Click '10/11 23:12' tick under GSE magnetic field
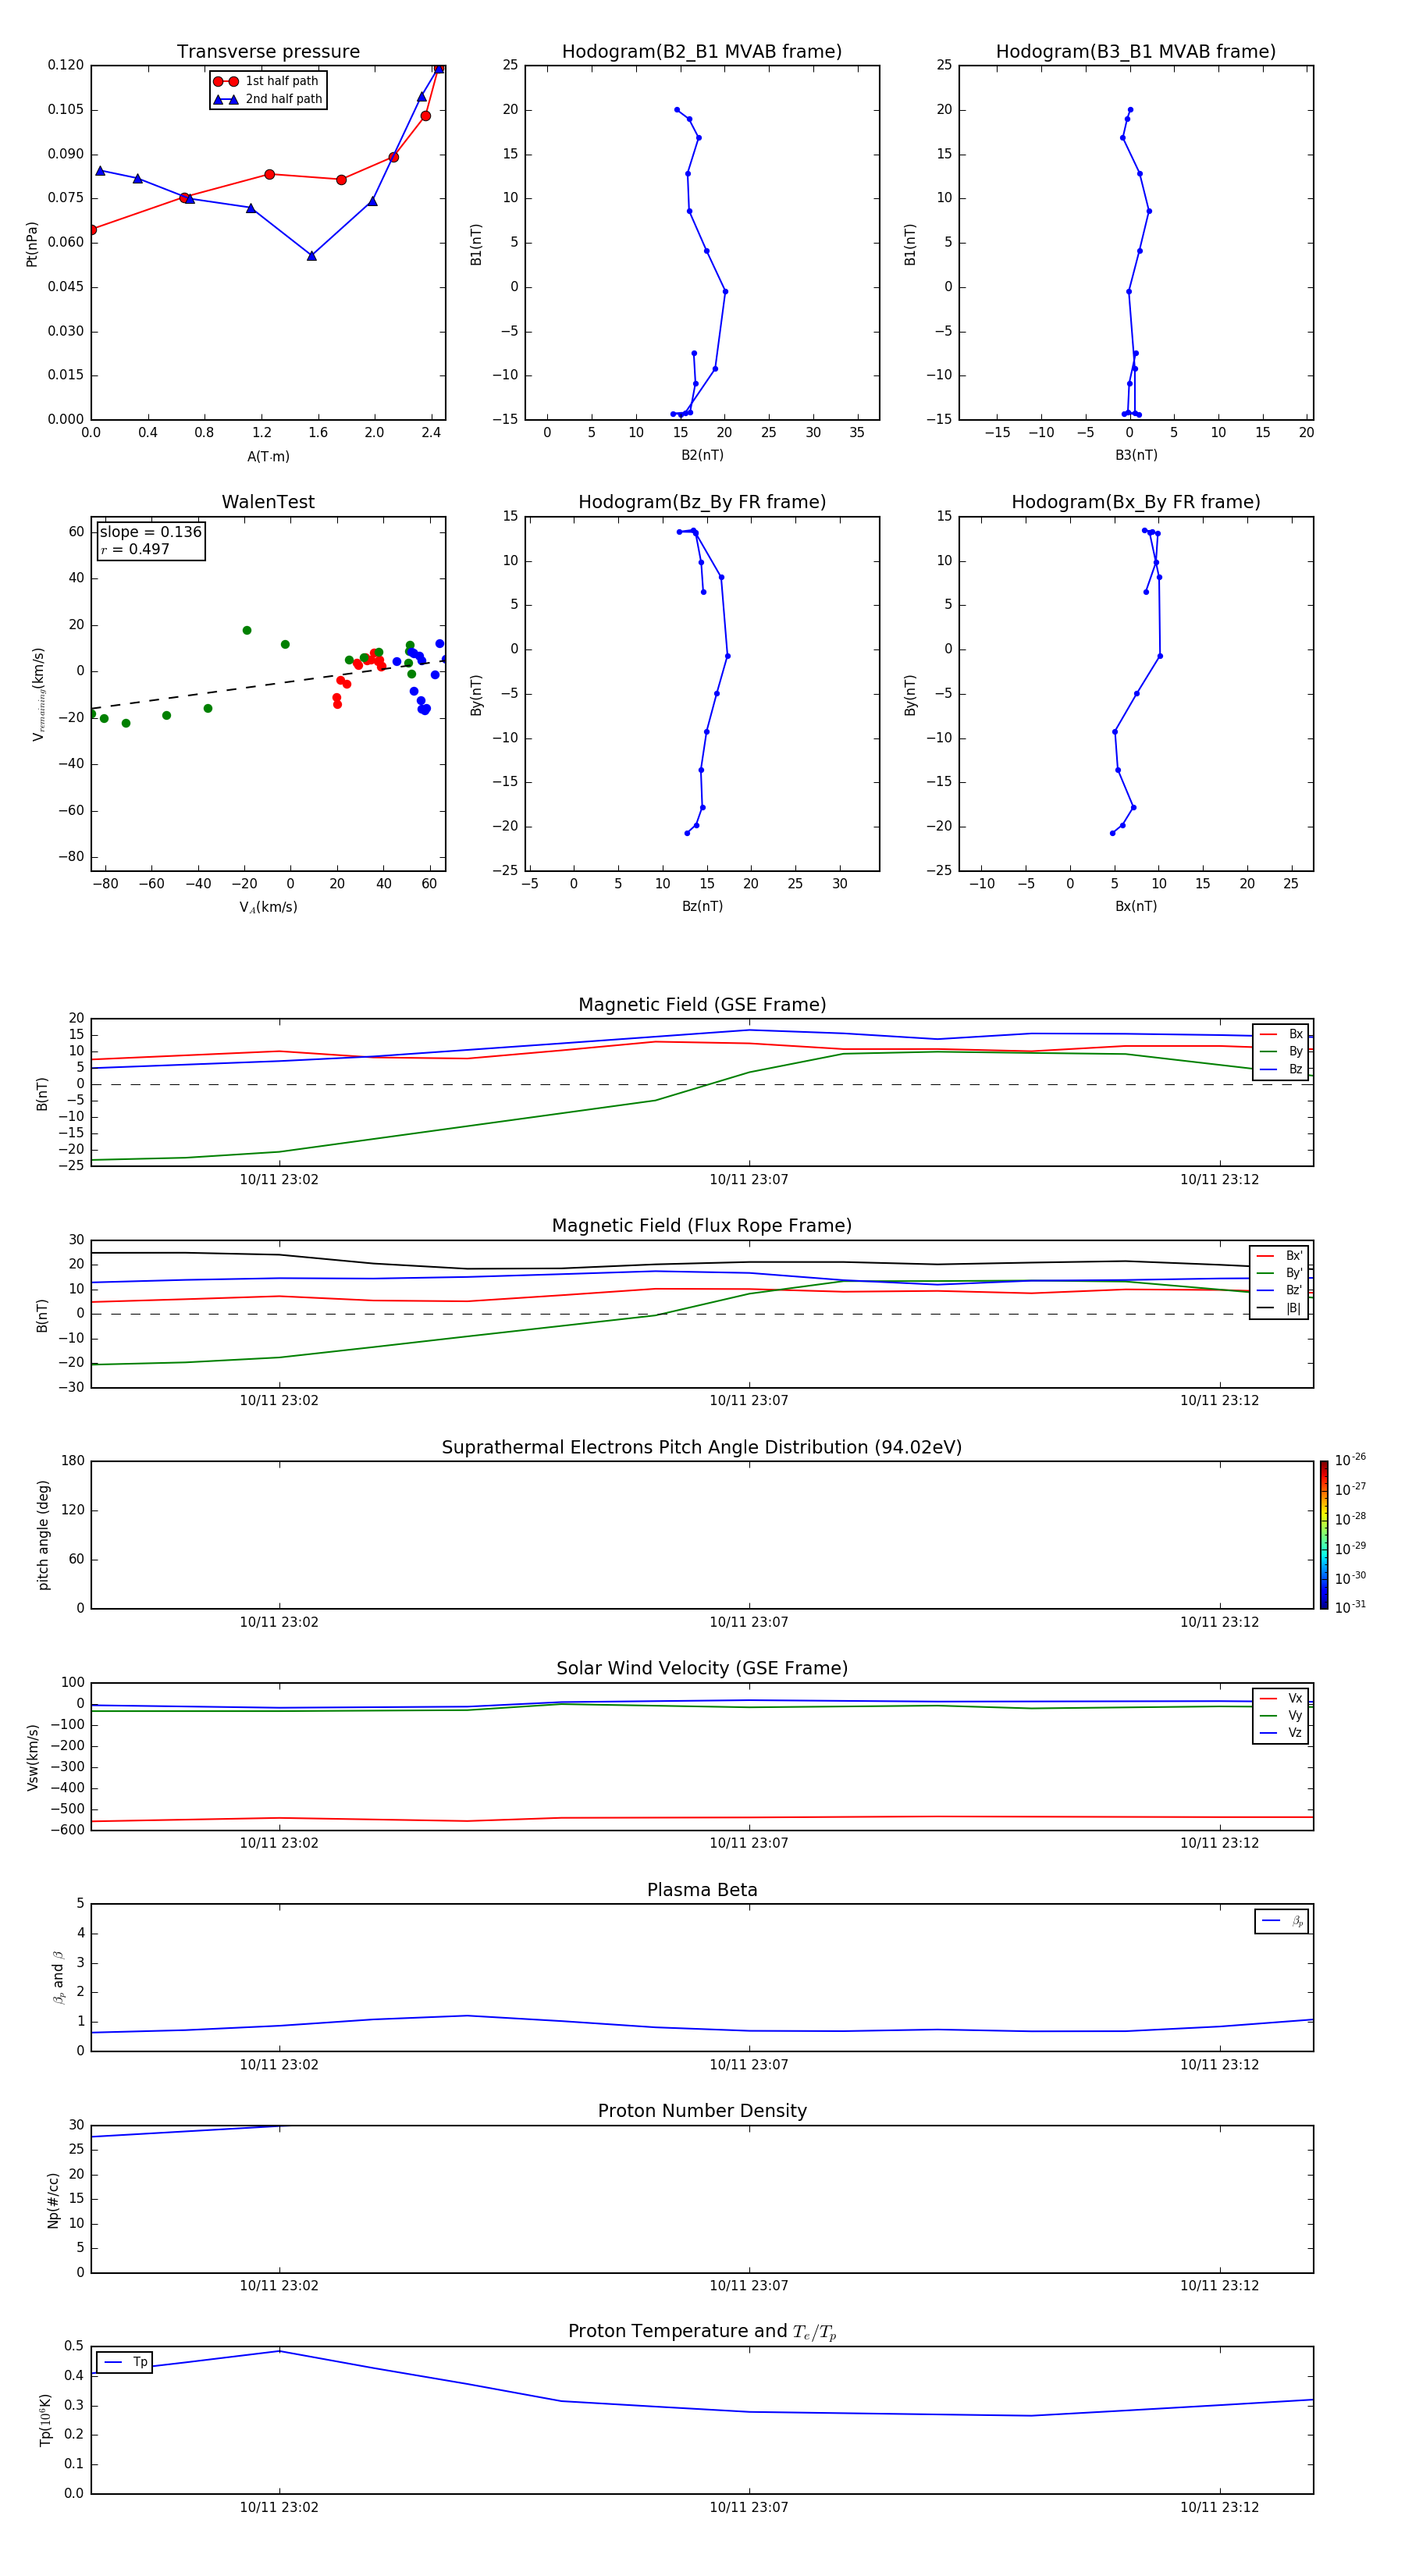The image size is (1405, 2576). [x=1219, y=1180]
